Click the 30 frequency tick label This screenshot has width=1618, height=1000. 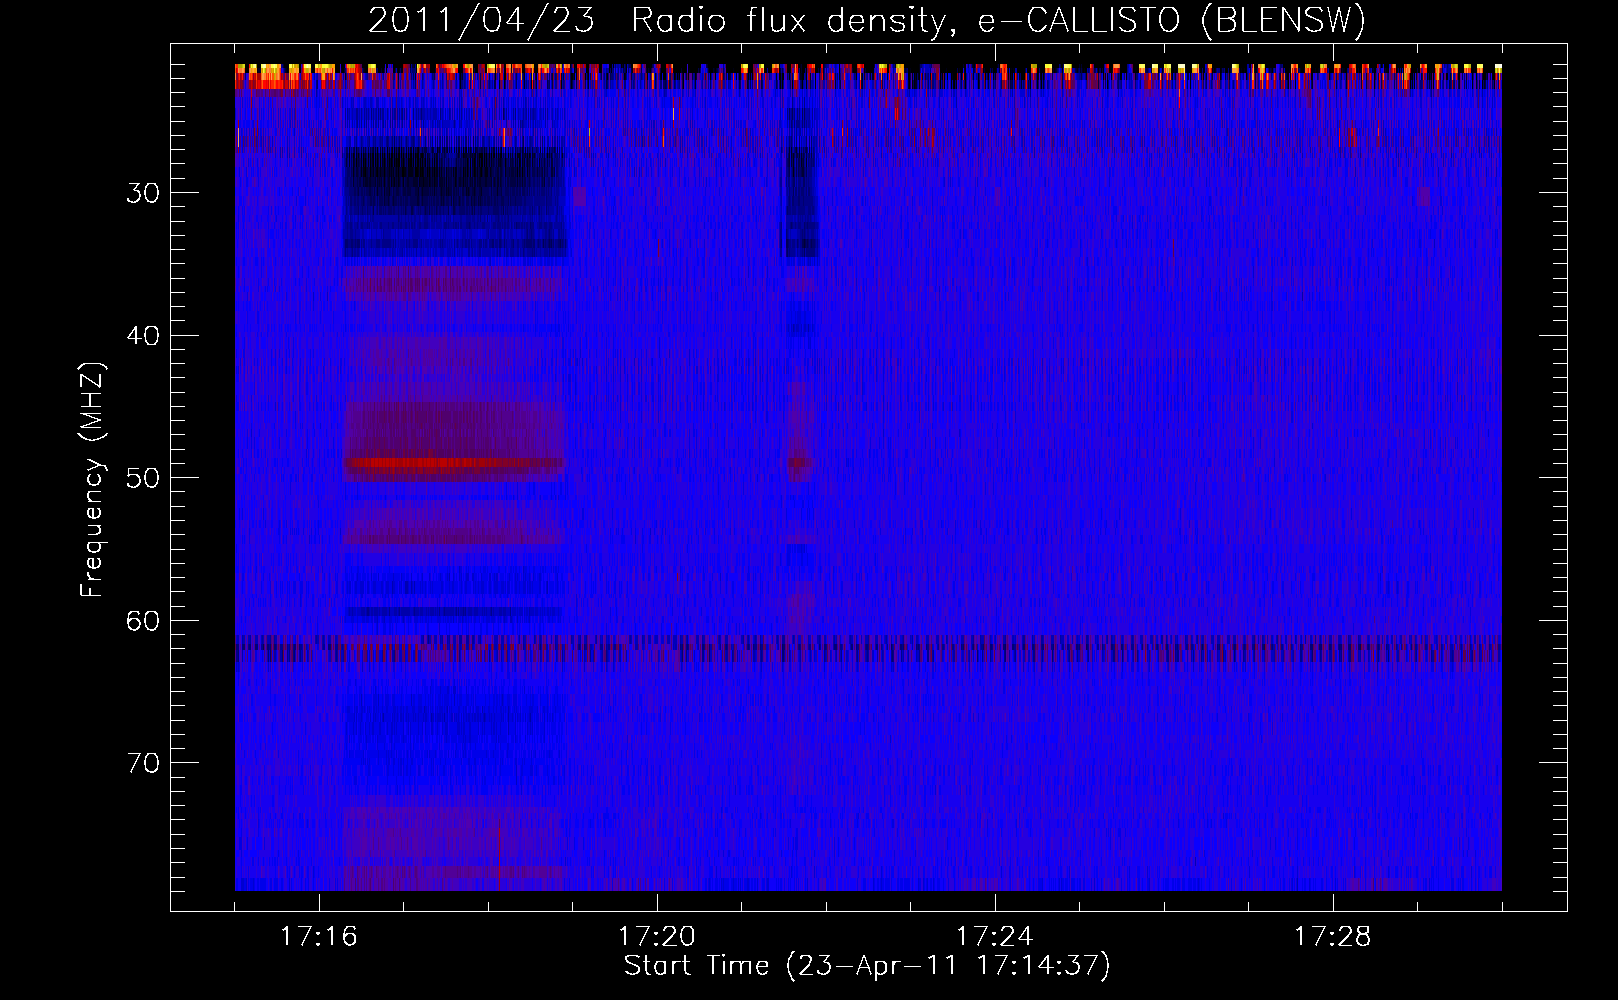[x=143, y=193]
